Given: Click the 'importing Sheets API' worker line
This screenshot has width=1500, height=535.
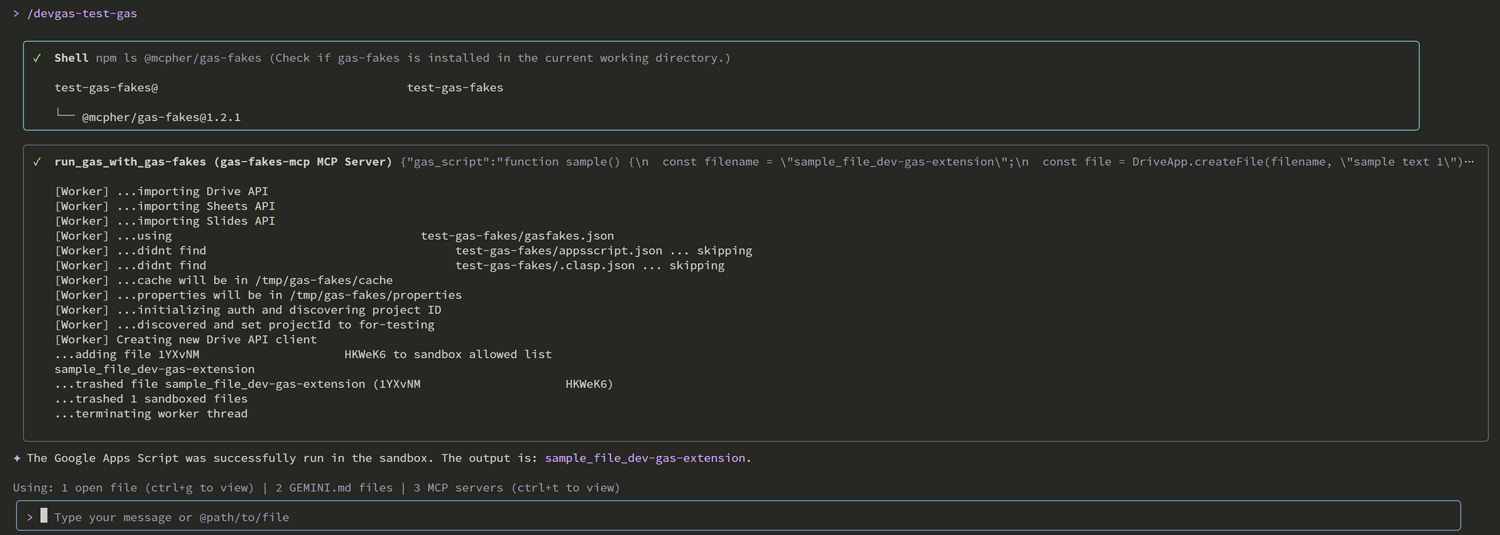Looking at the screenshot, I should 164,206.
